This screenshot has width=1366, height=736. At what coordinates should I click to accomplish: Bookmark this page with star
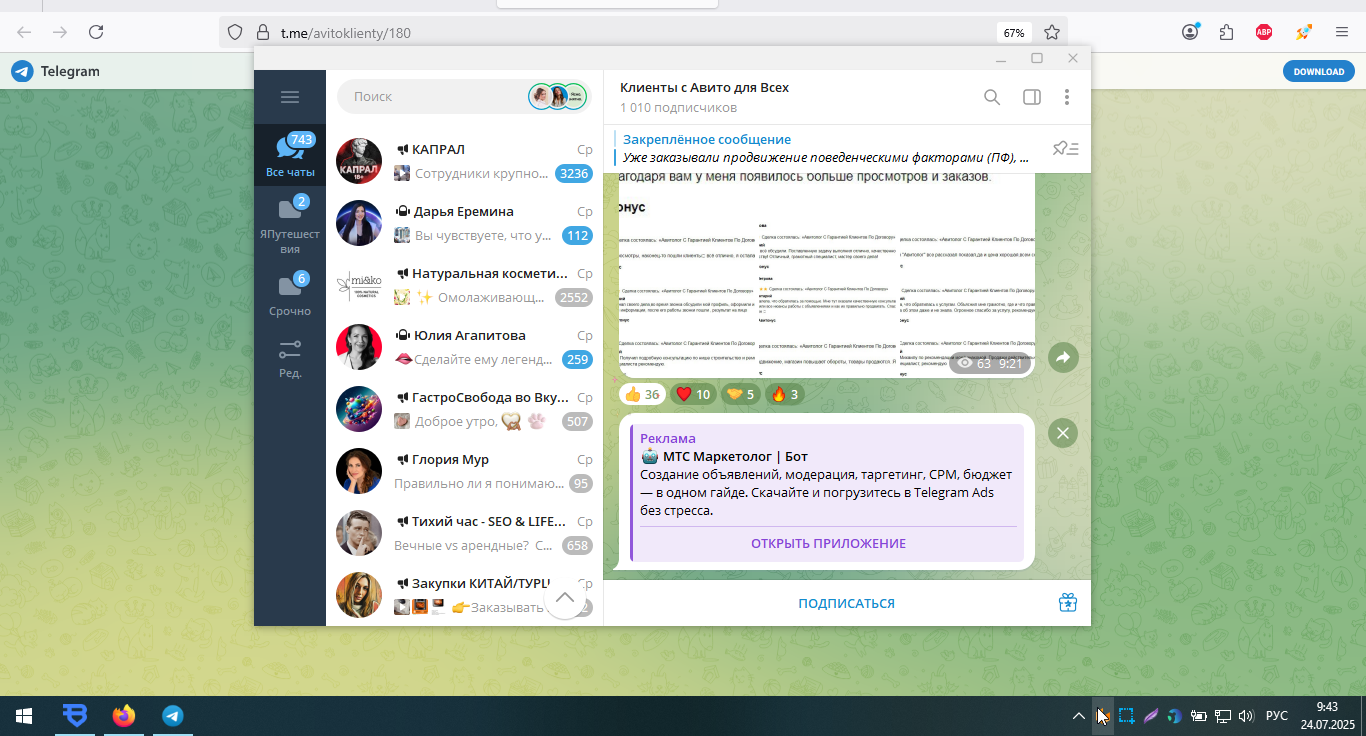coord(1052,32)
